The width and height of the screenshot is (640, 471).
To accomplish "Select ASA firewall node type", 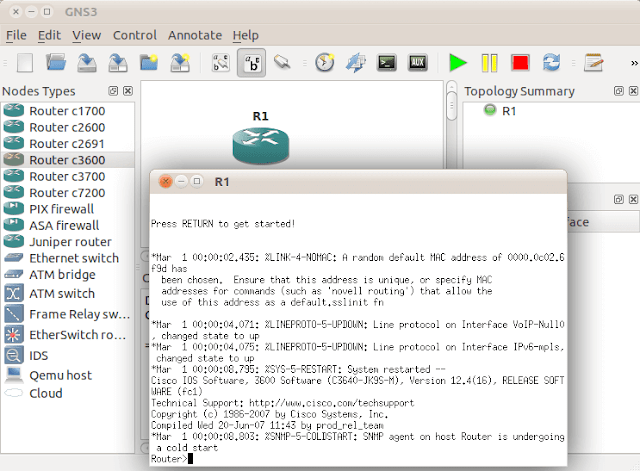I will pyautogui.click(x=68, y=225).
